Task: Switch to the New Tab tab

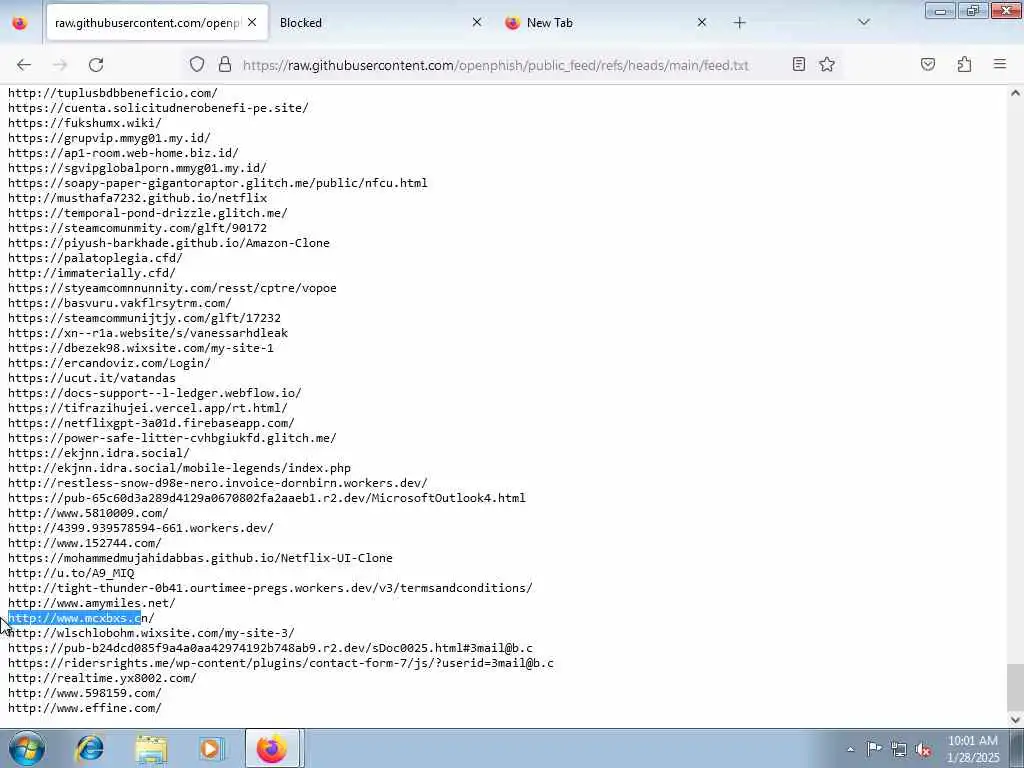Action: 607,22
